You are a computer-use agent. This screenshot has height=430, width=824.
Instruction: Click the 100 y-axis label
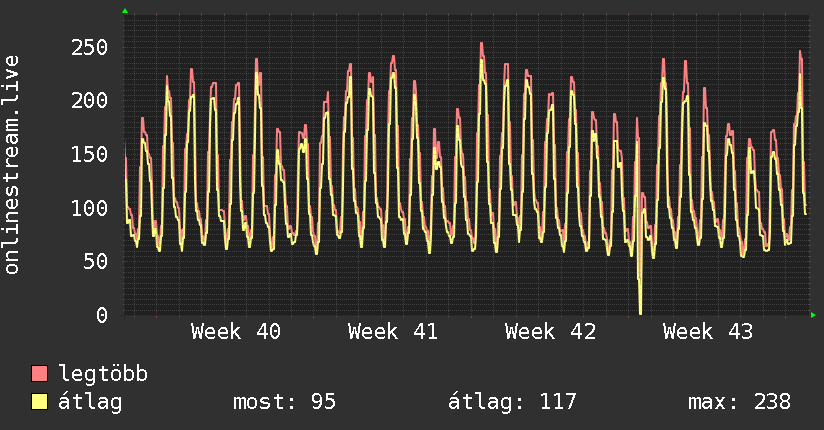coord(89,208)
